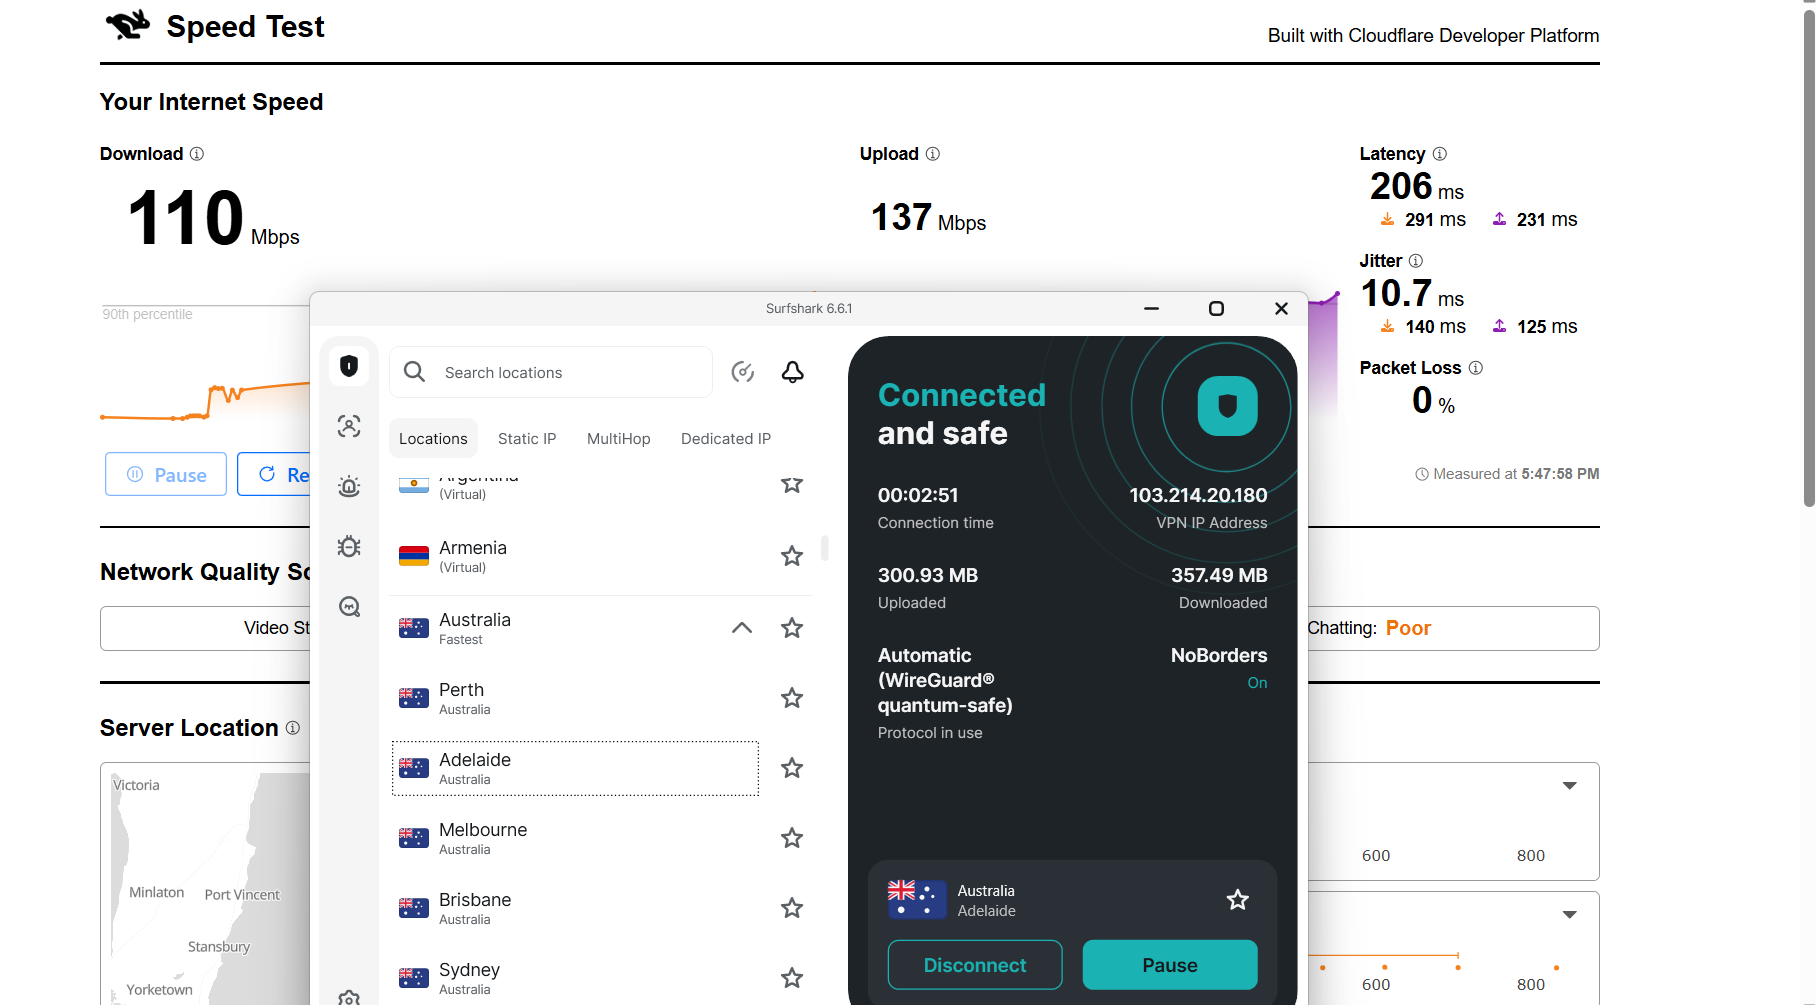Open the Alert feature in the sidebar
The height and width of the screenshot is (1005, 1816).
349,487
